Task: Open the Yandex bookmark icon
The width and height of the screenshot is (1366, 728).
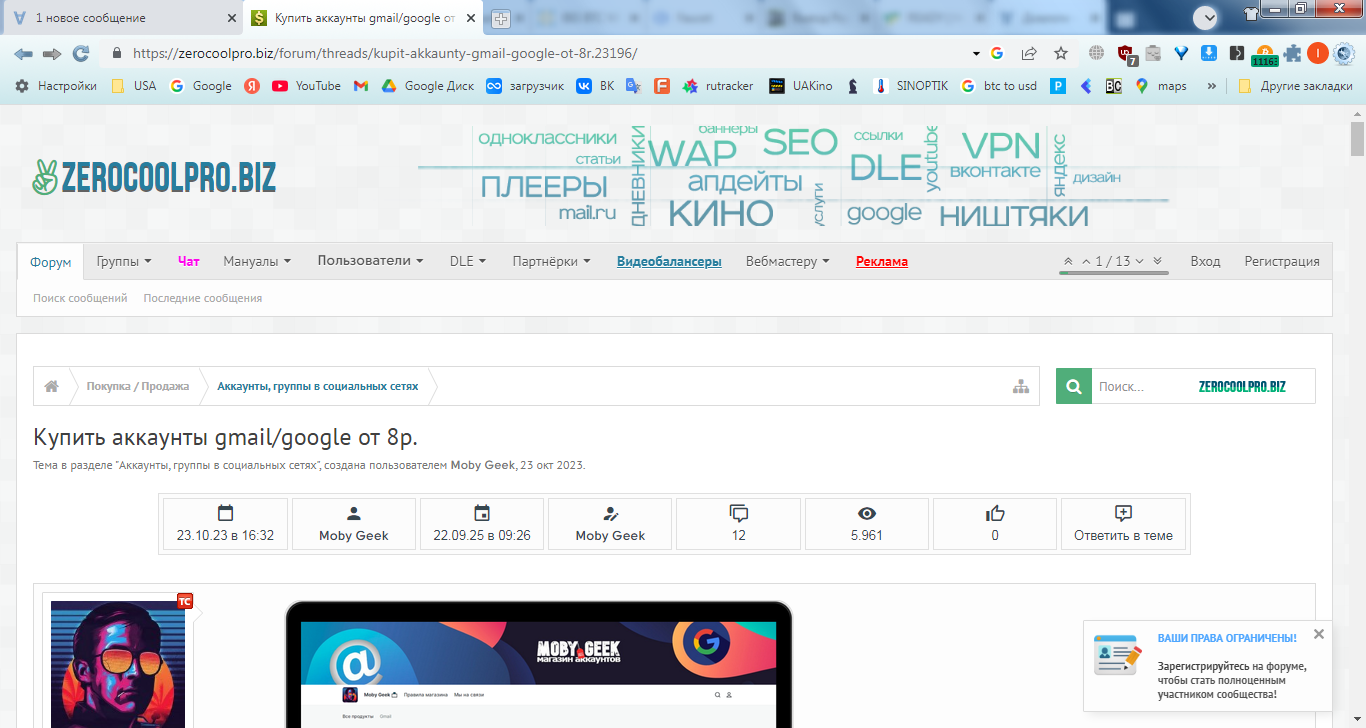Action: click(253, 86)
